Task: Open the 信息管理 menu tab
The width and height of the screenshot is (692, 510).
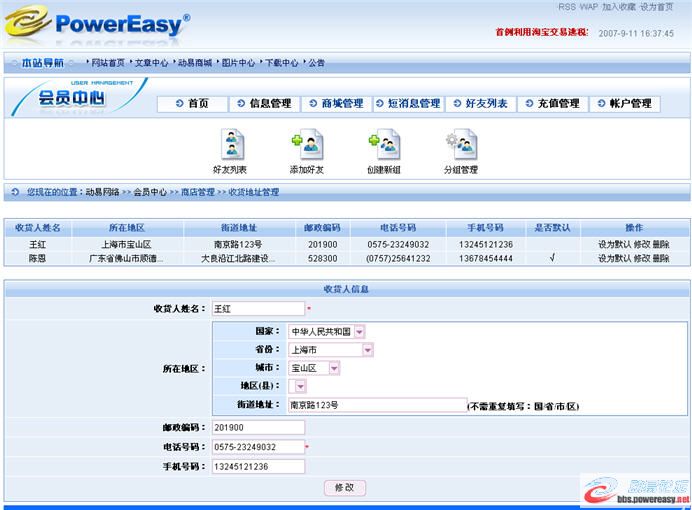Action: point(263,104)
